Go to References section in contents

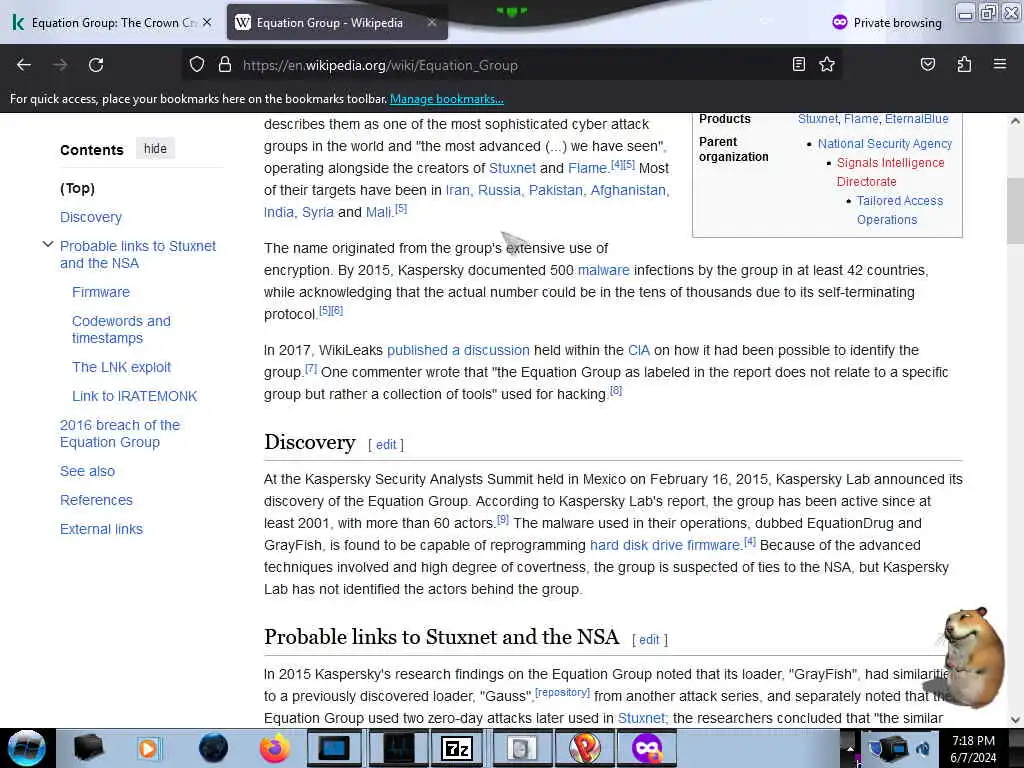point(97,500)
